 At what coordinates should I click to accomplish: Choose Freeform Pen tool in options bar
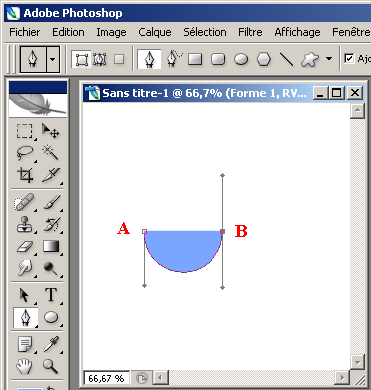[174, 59]
